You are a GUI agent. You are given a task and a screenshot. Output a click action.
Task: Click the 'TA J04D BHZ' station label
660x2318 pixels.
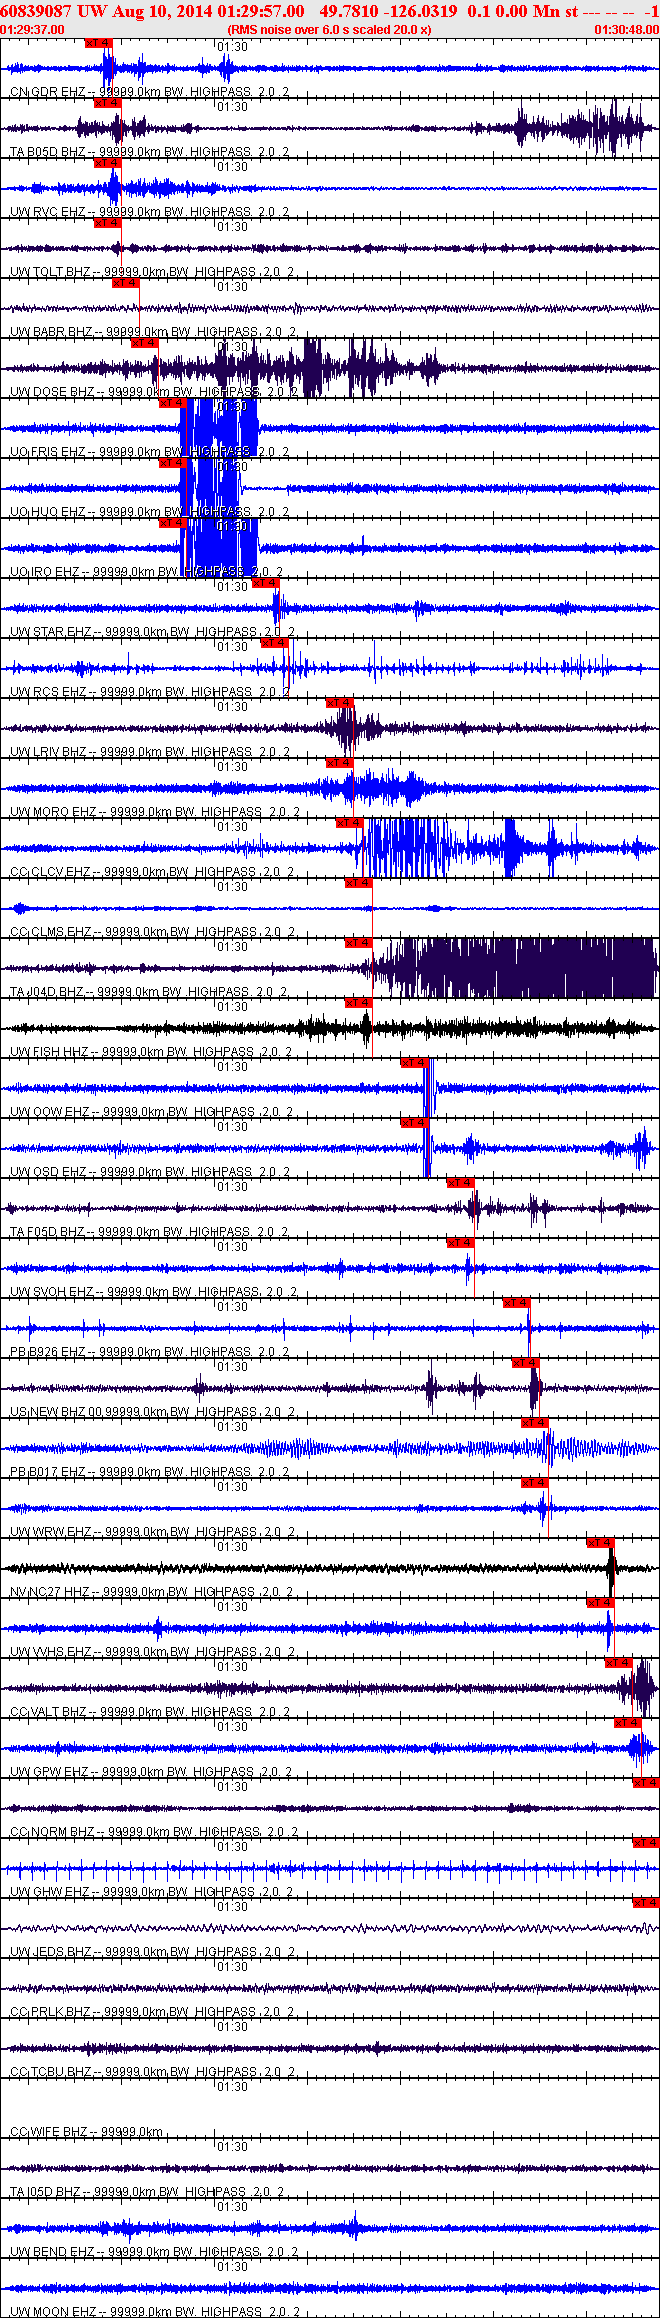[48, 992]
